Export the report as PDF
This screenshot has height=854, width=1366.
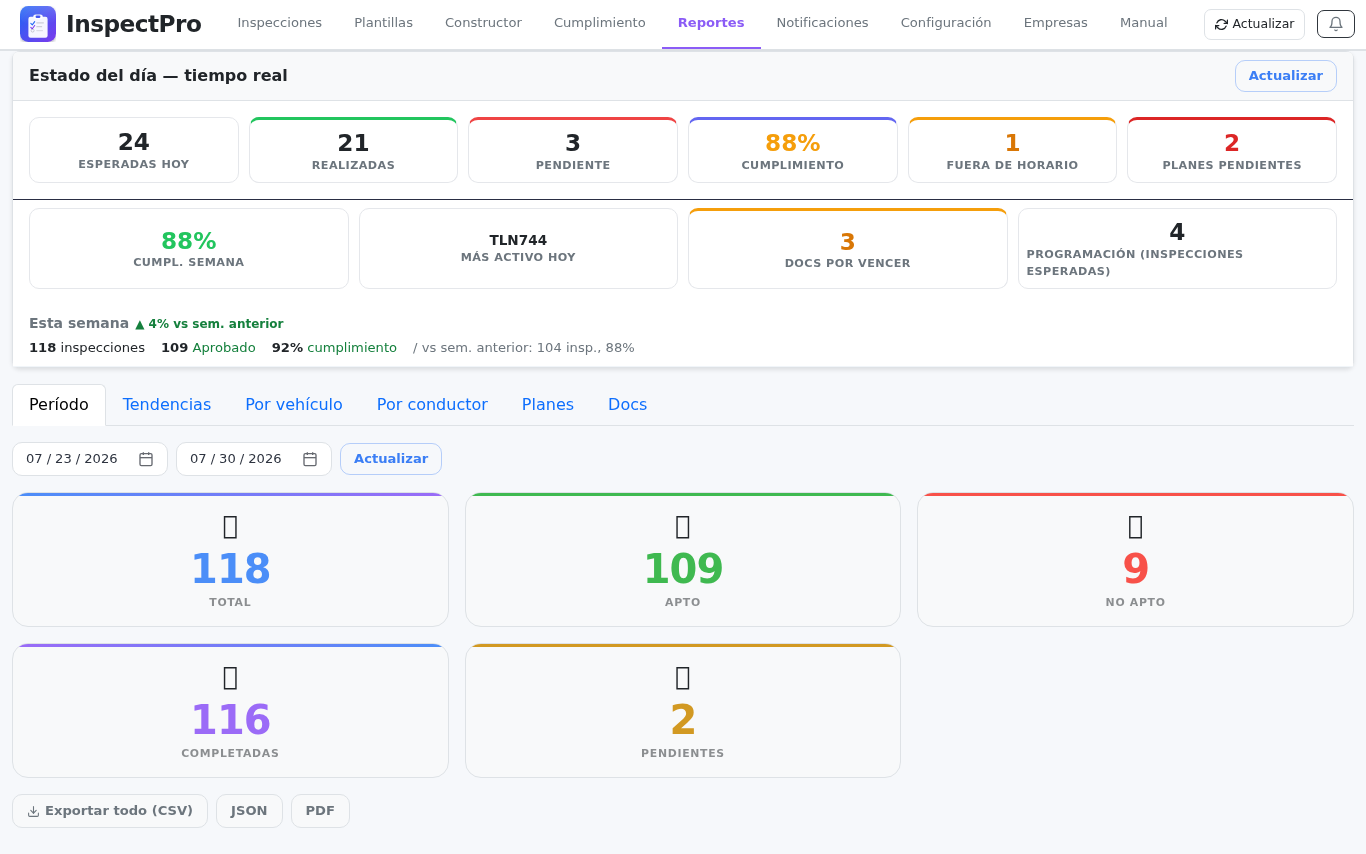click(x=320, y=811)
